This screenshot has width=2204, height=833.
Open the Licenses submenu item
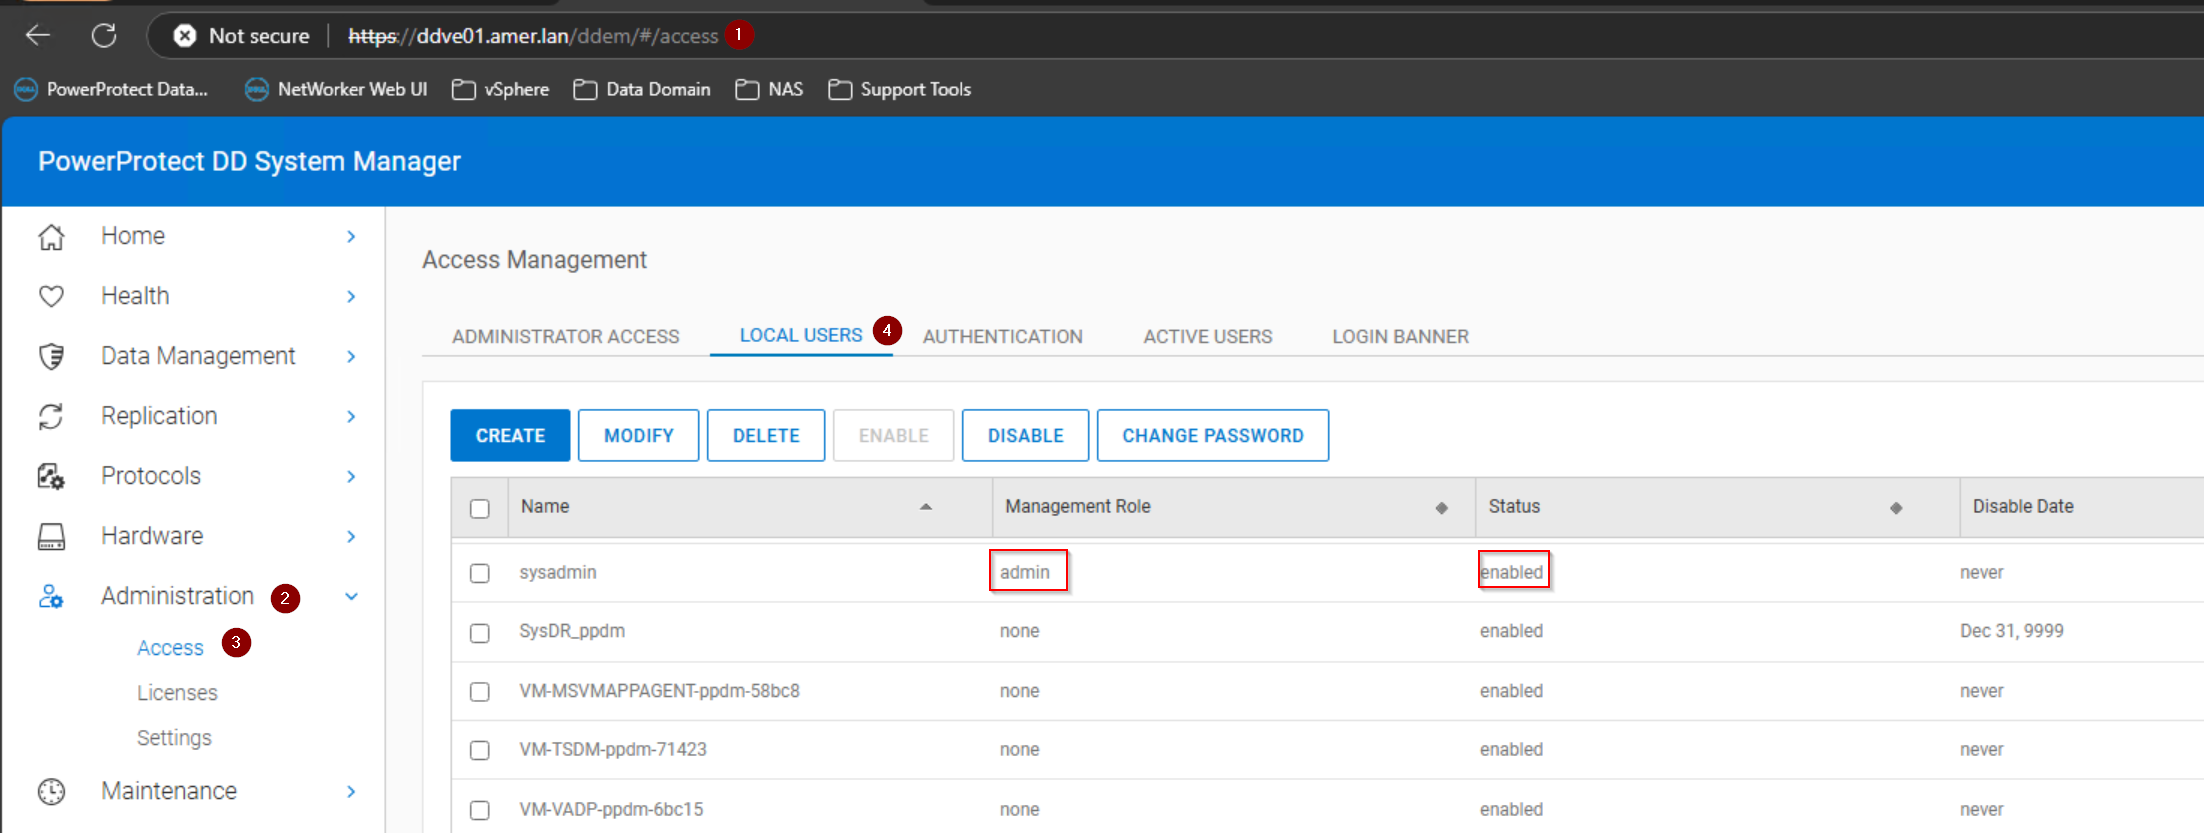tap(177, 693)
